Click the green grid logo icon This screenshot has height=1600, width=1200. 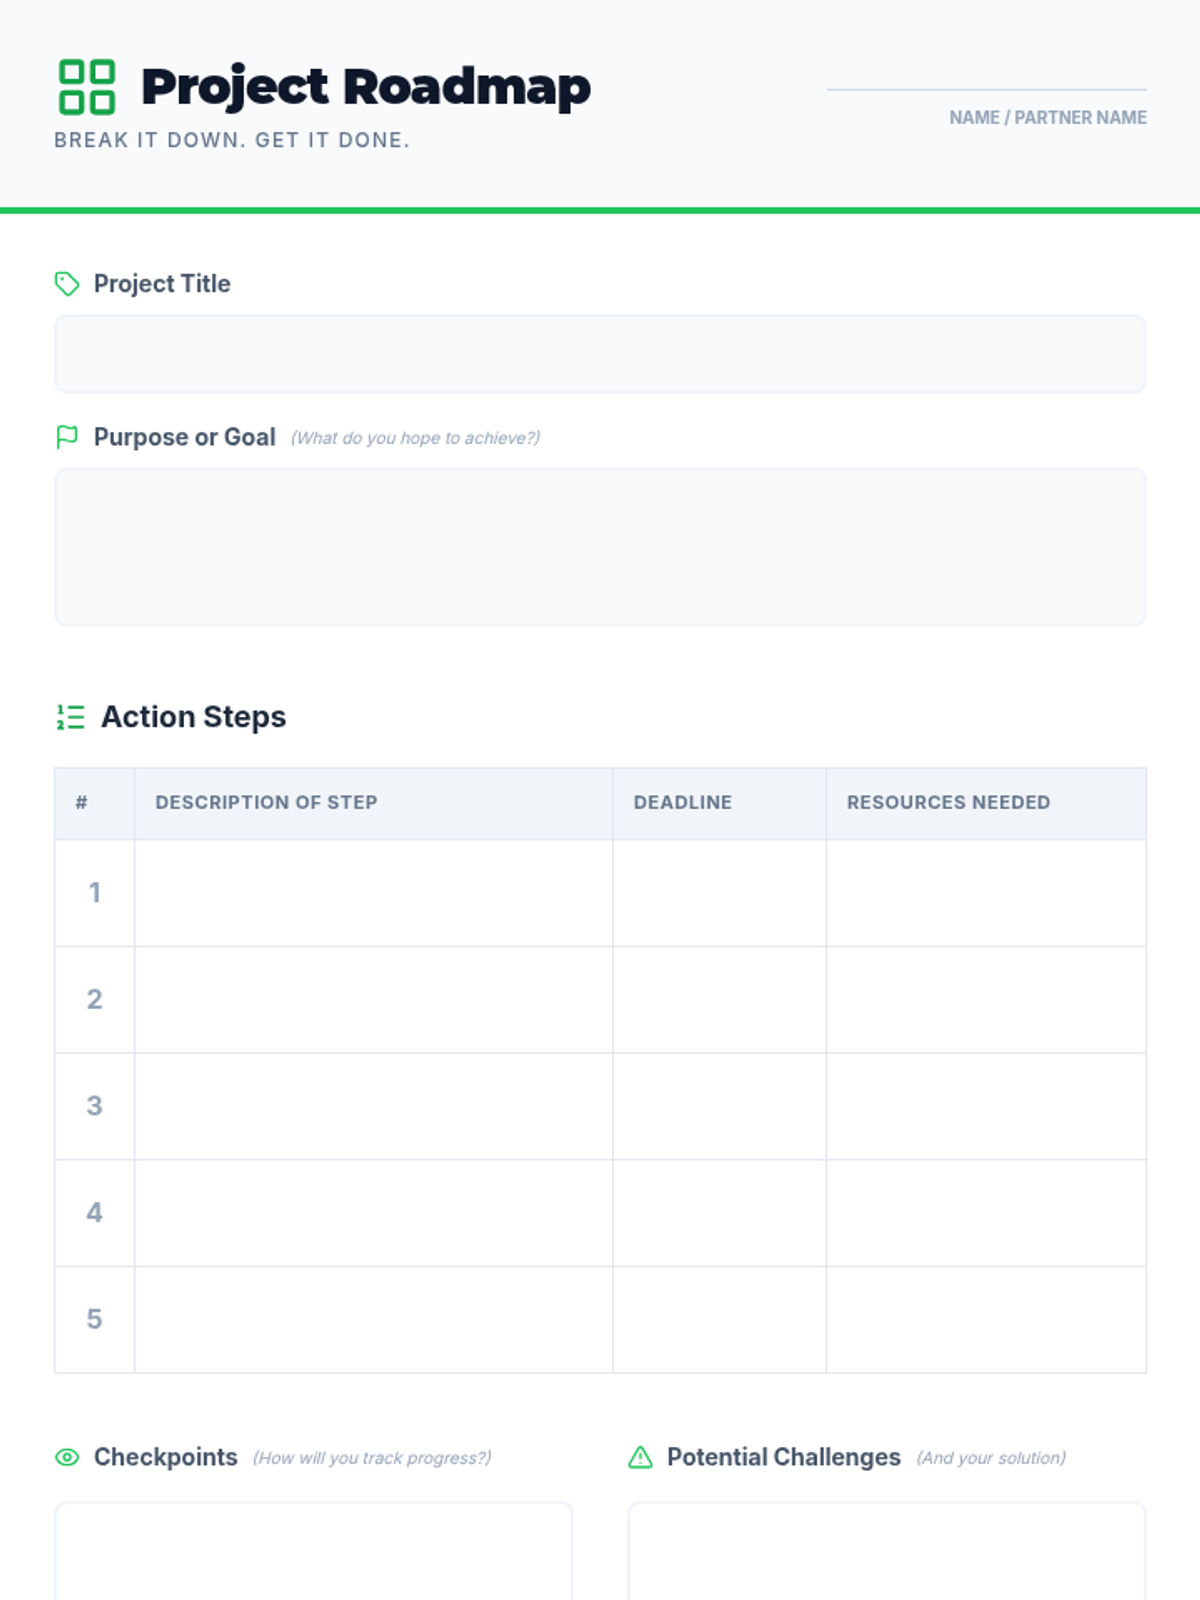pyautogui.click(x=87, y=87)
